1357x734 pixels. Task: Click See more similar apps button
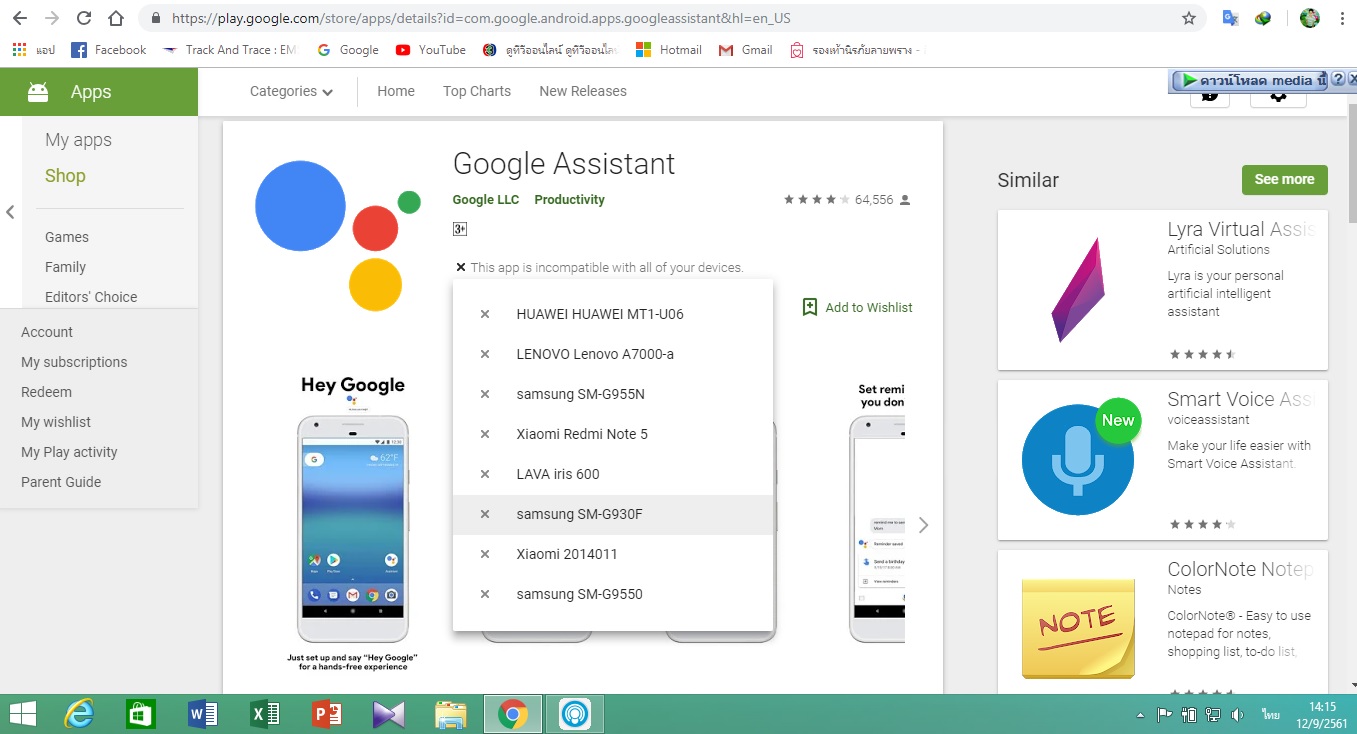point(1284,180)
